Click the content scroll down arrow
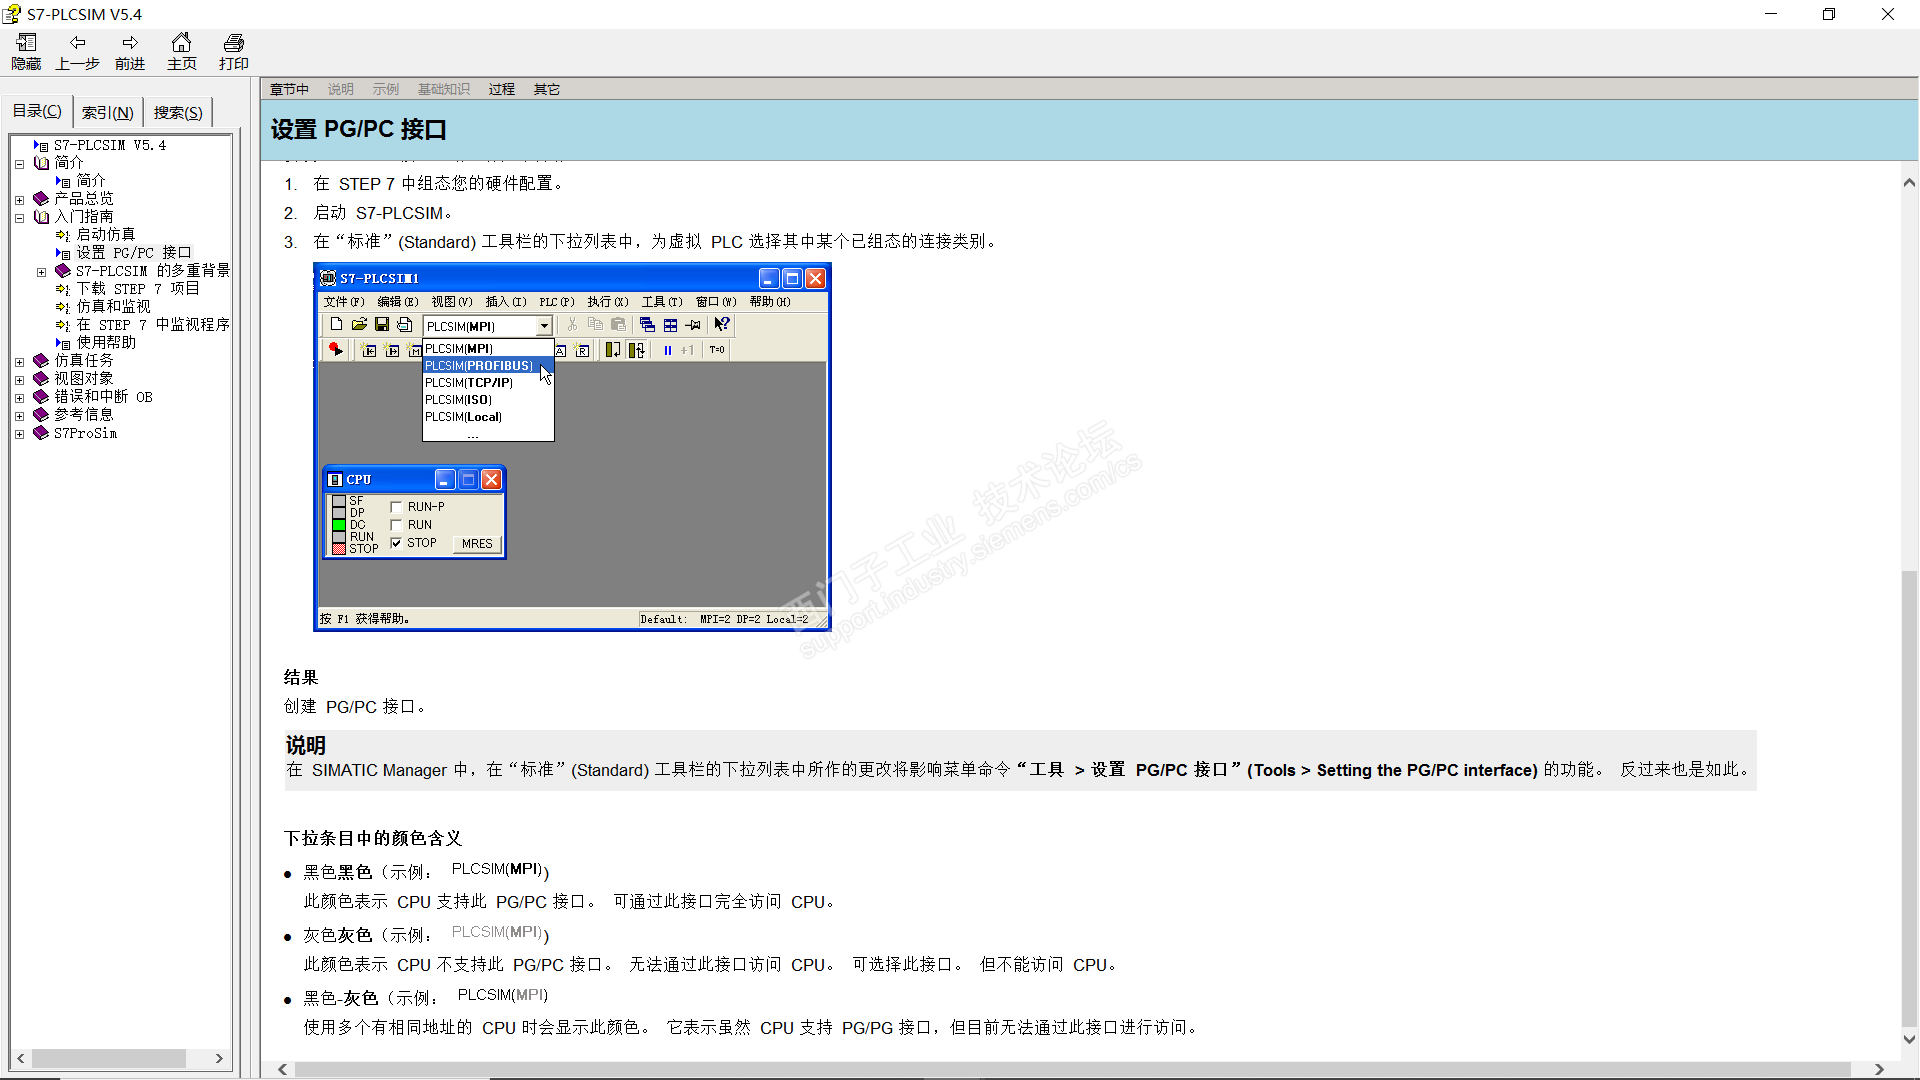 [1909, 1039]
